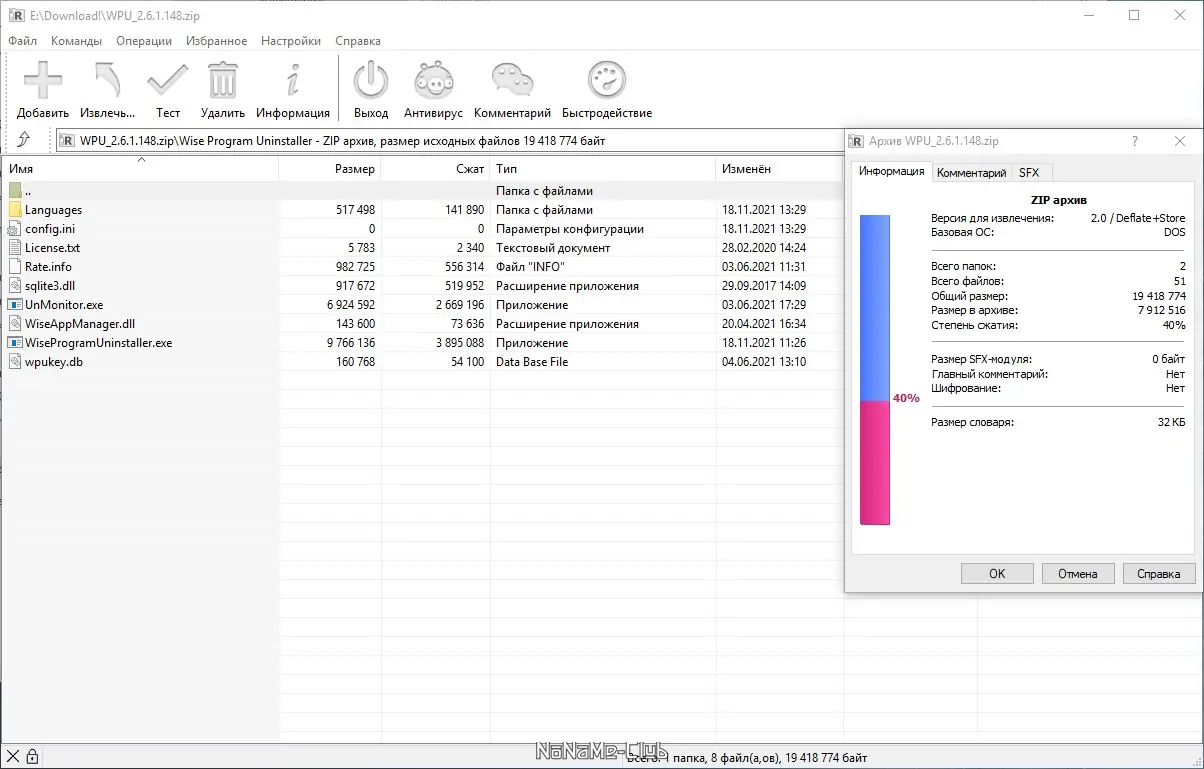Switch to the SFX tab
Viewport: 1204px width, 769px height.
1029,173
